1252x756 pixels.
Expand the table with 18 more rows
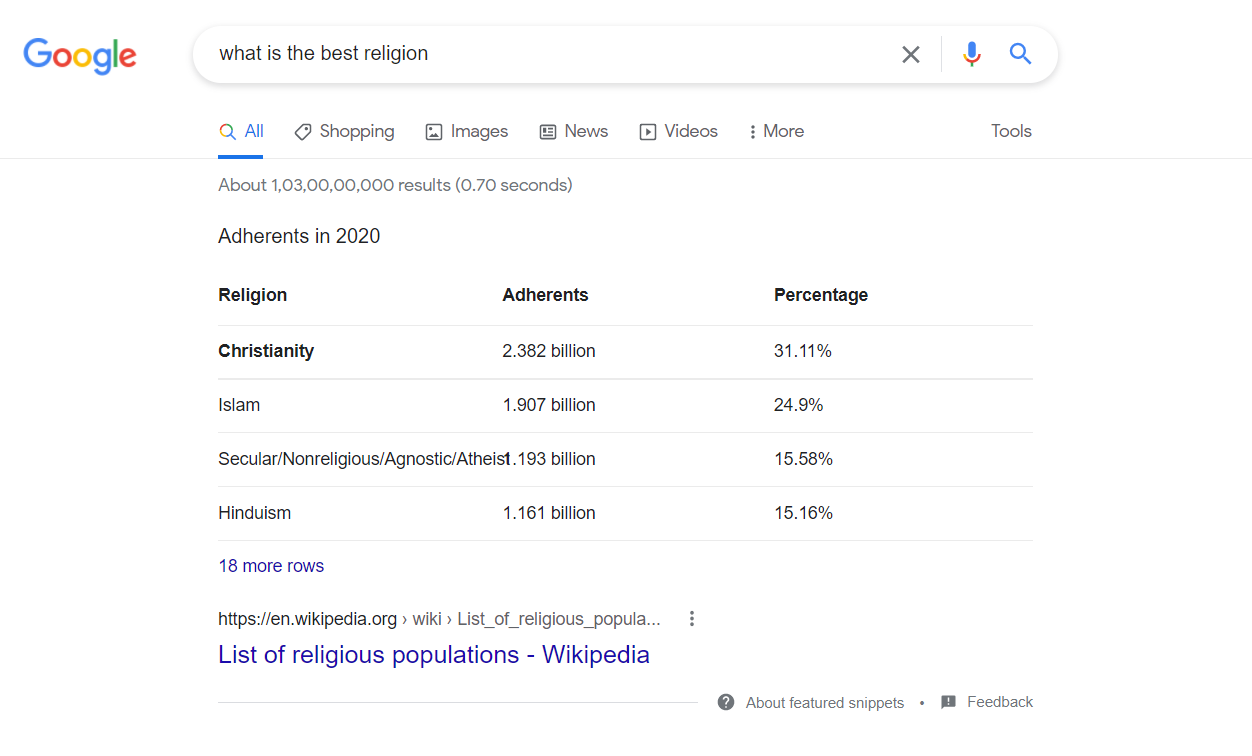pyautogui.click(x=270, y=565)
